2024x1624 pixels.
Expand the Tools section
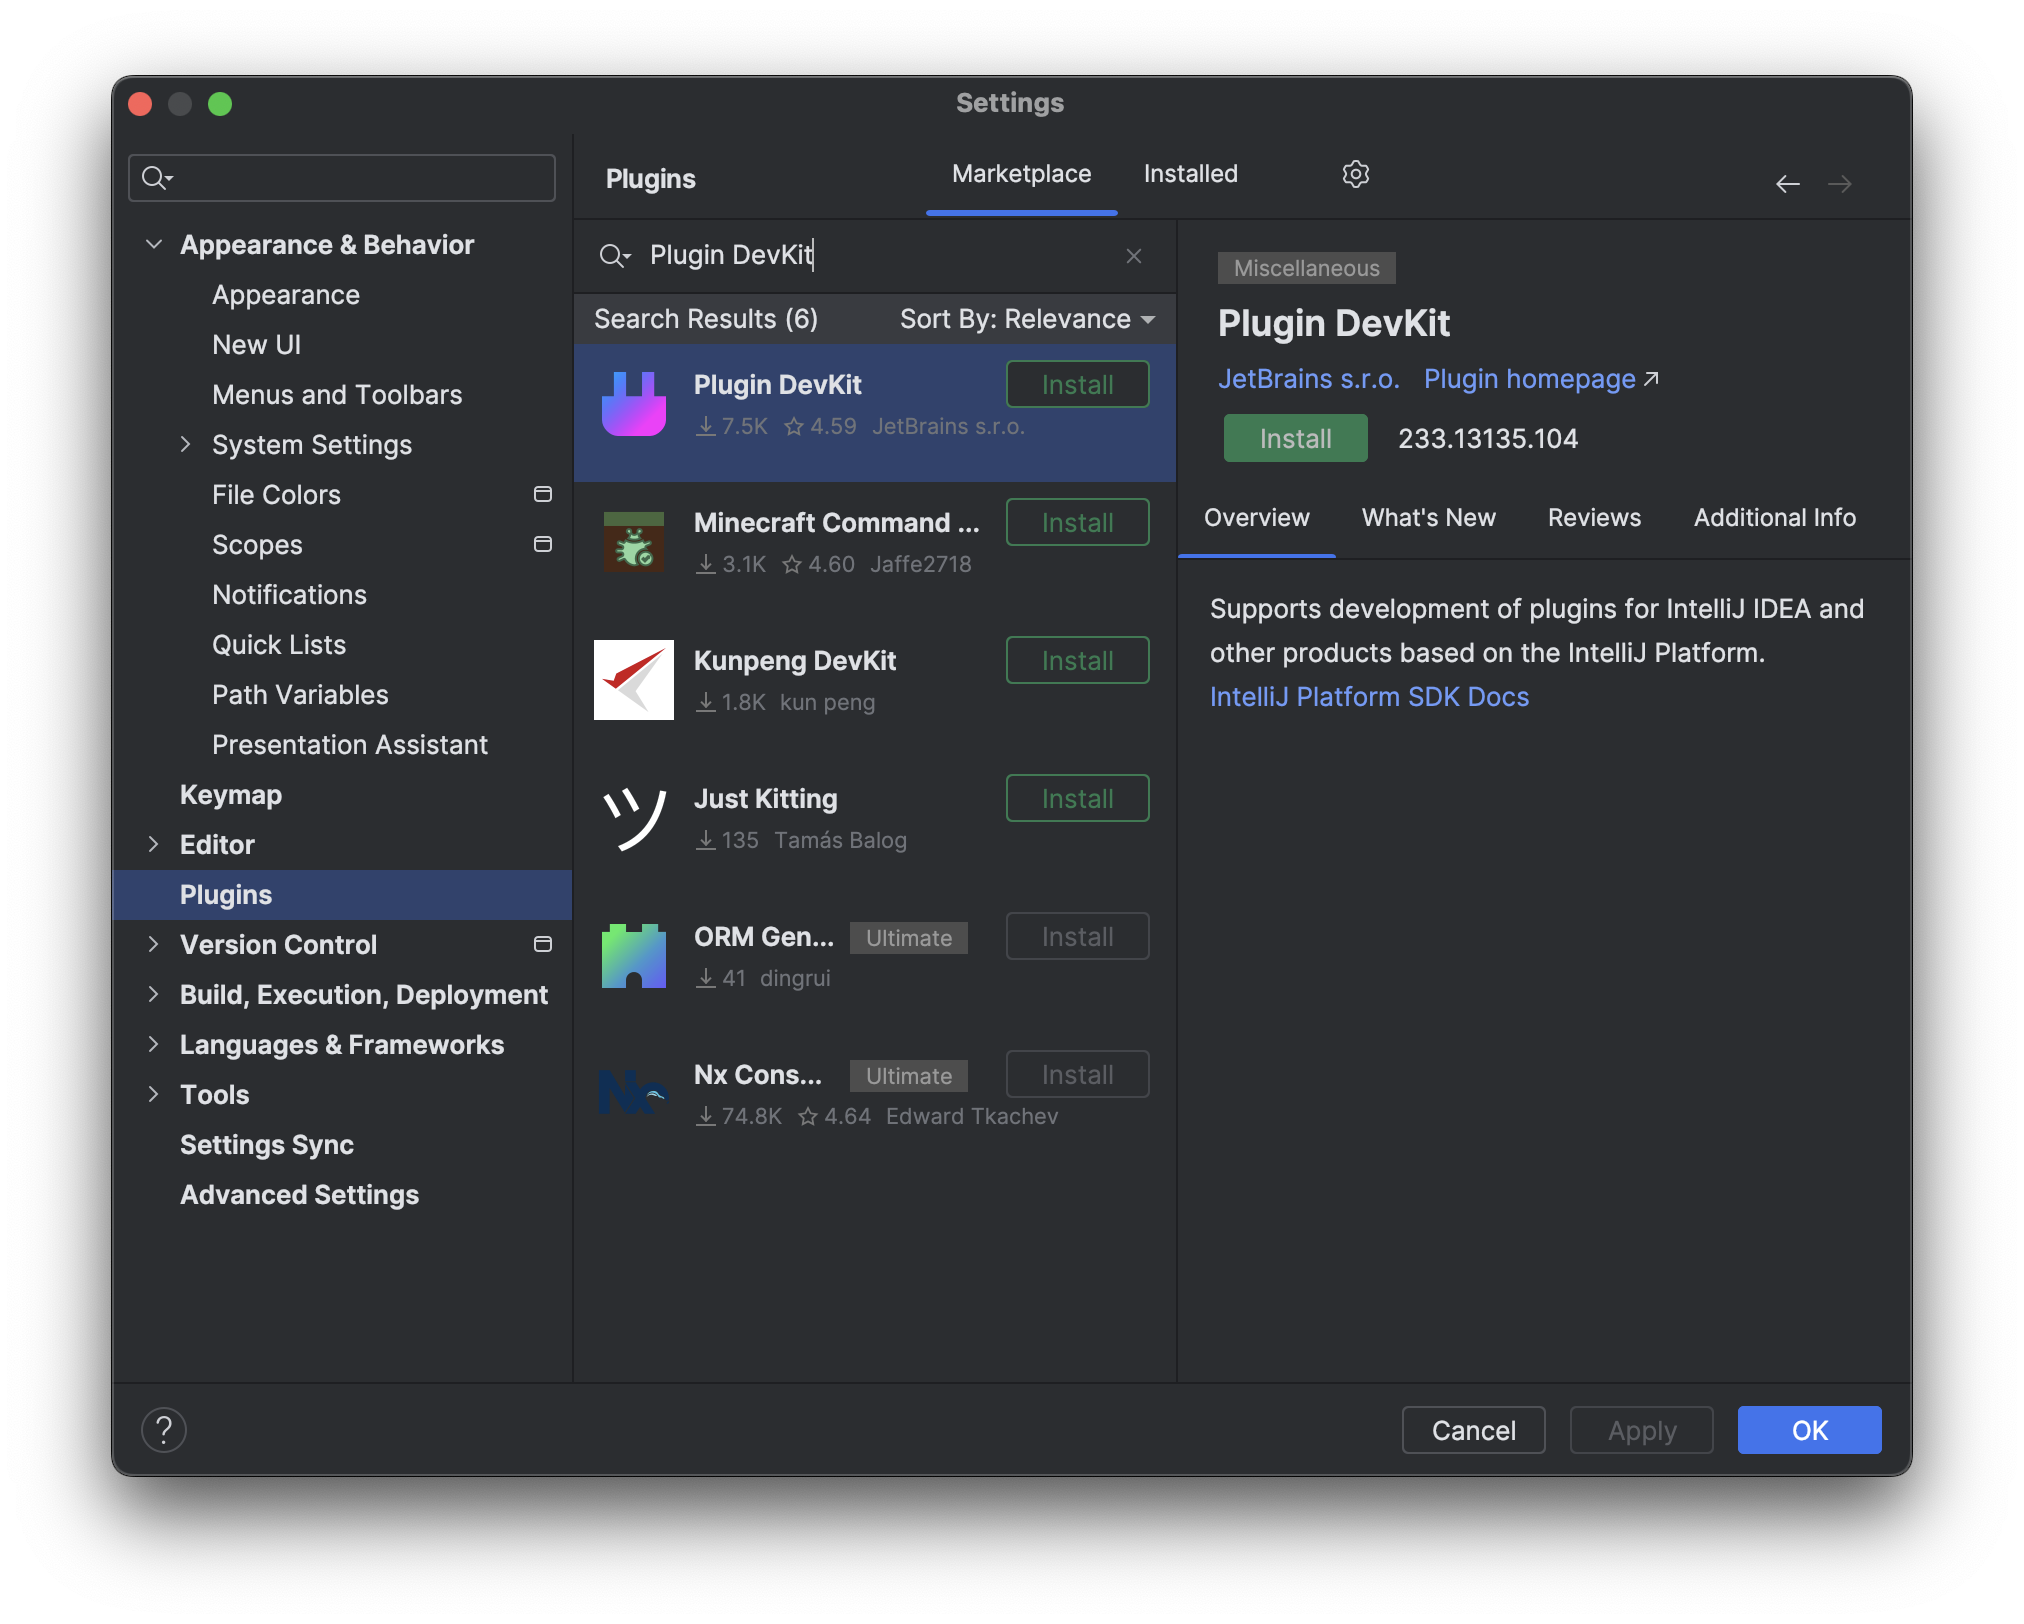point(153,1094)
